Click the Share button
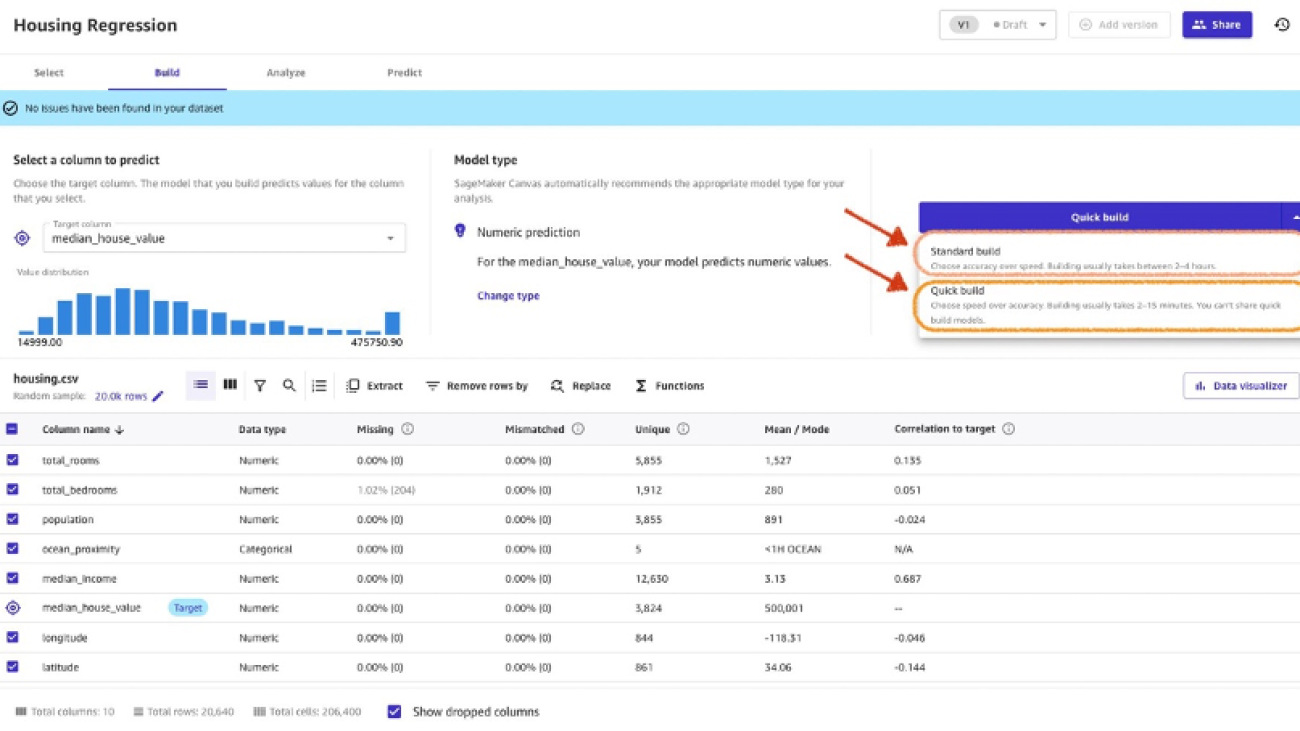This screenshot has width=1300, height=731. pos(1217,25)
